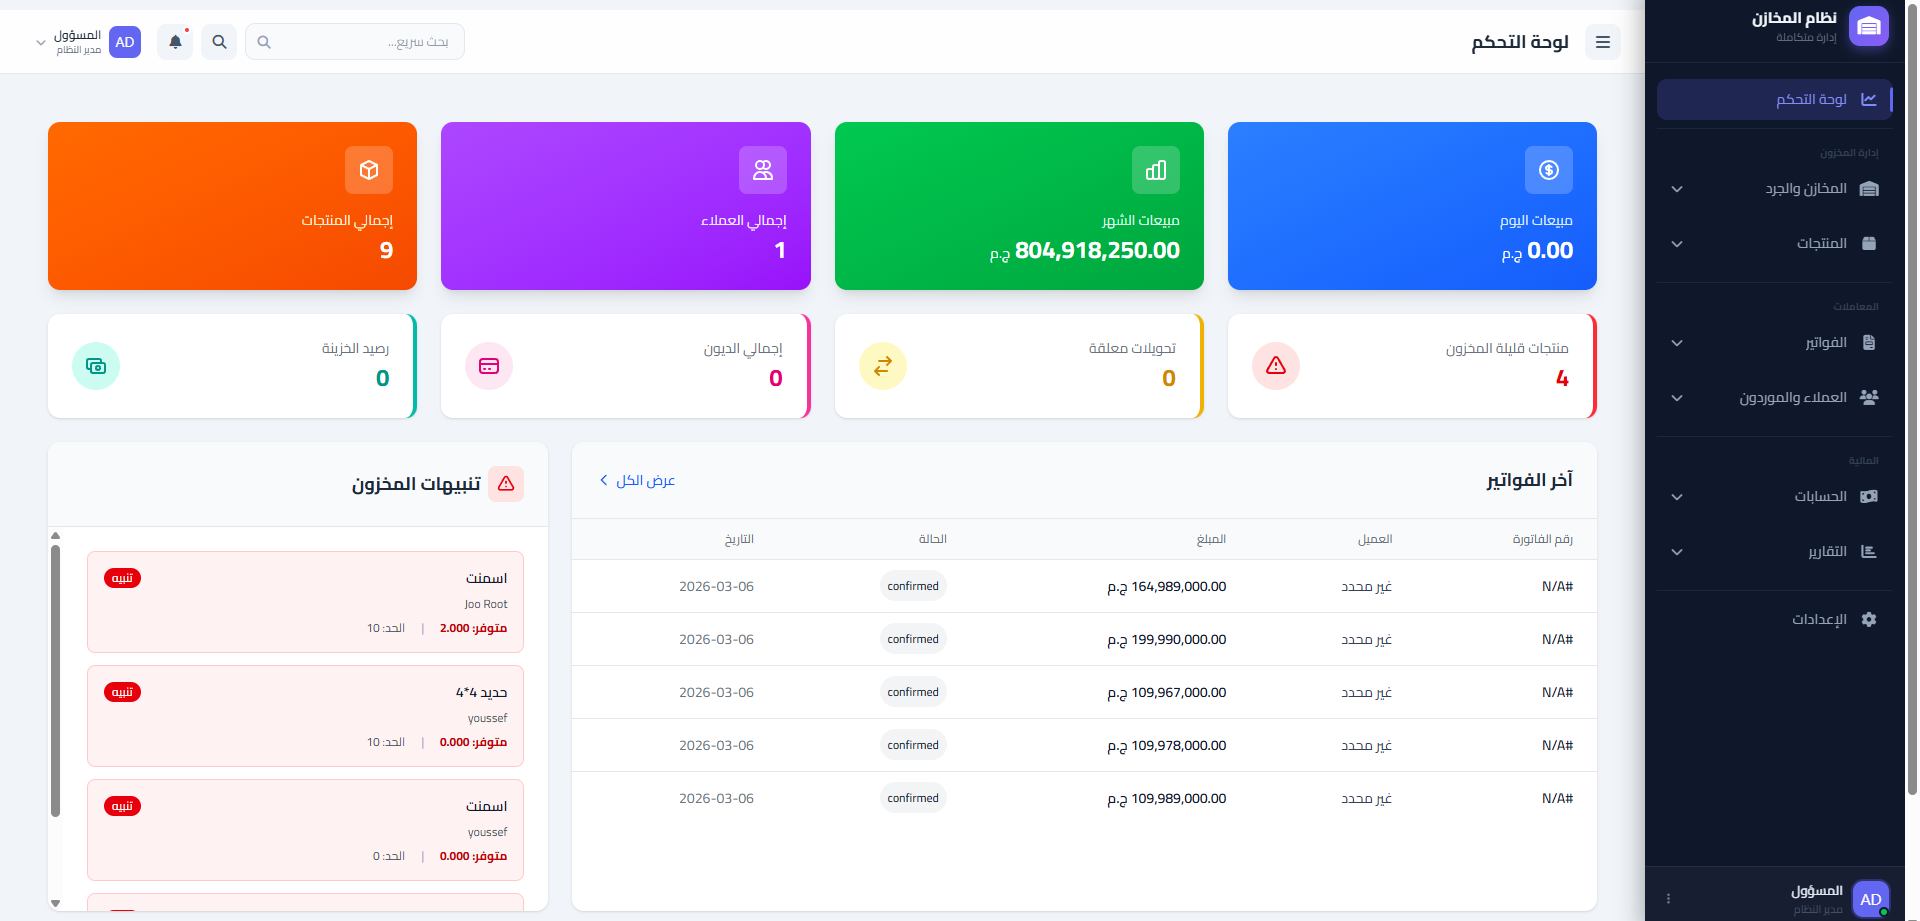The height and width of the screenshot is (921, 1920).
Task: Toggle the sidebar with hamburger menu
Action: pos(1603,42)
